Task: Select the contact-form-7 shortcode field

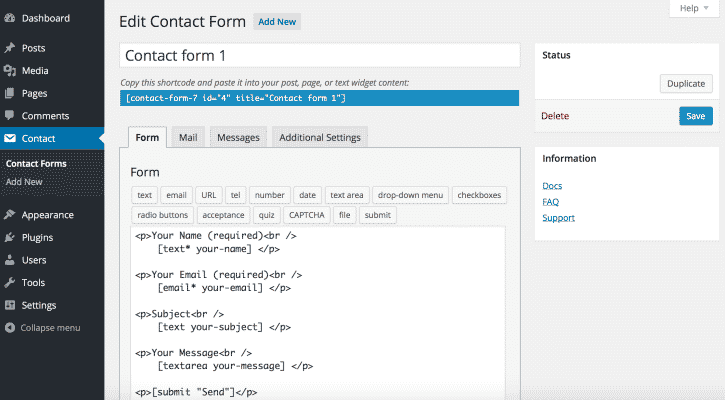Action: coord(319,98)
